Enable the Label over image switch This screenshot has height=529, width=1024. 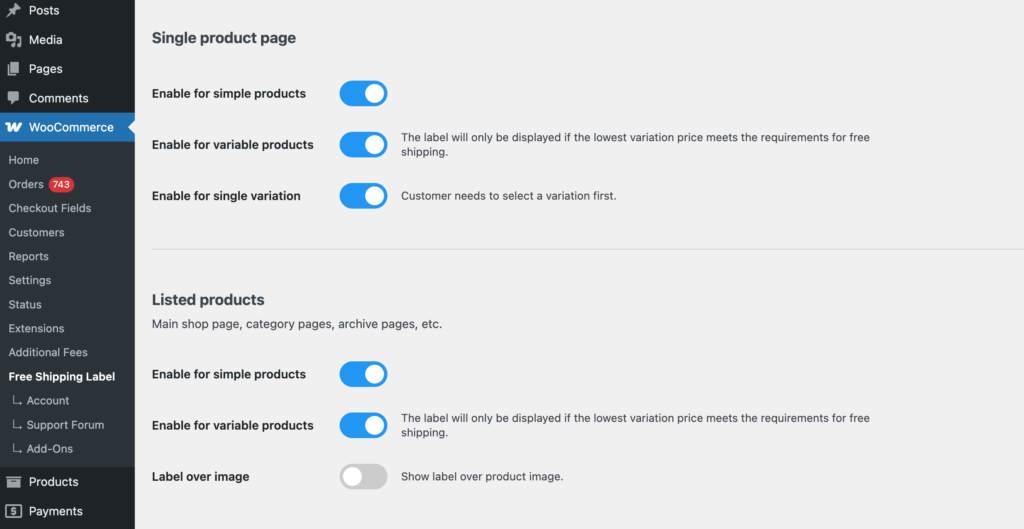pos(363,477)
